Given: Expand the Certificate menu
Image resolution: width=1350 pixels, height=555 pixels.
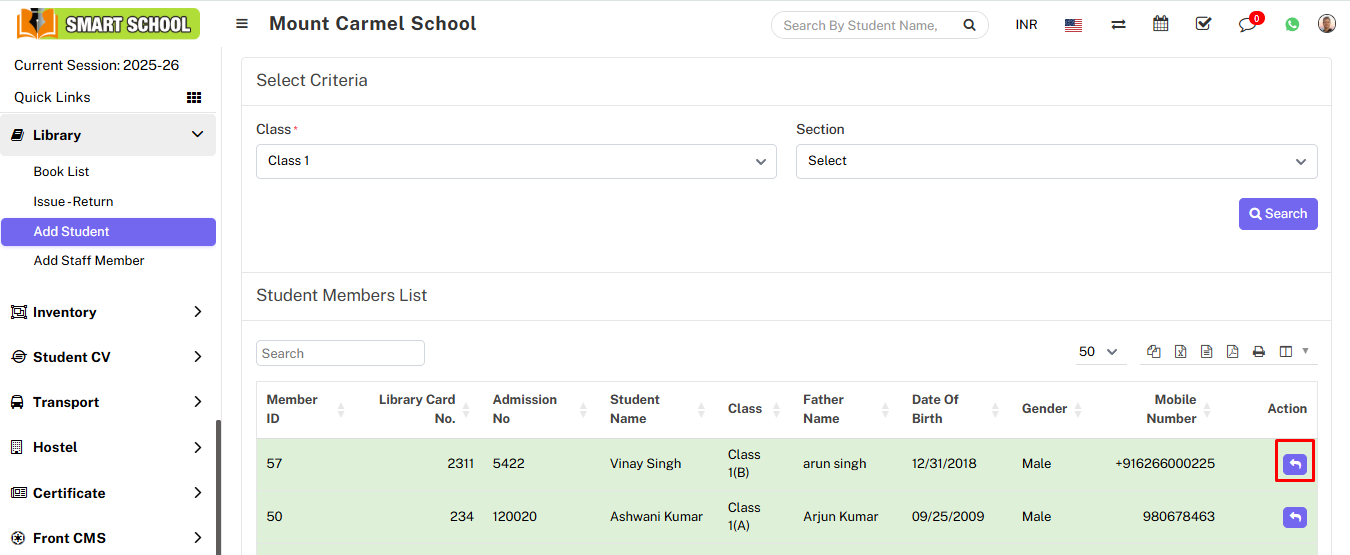Looking at the screenshot, I should 108,493.
